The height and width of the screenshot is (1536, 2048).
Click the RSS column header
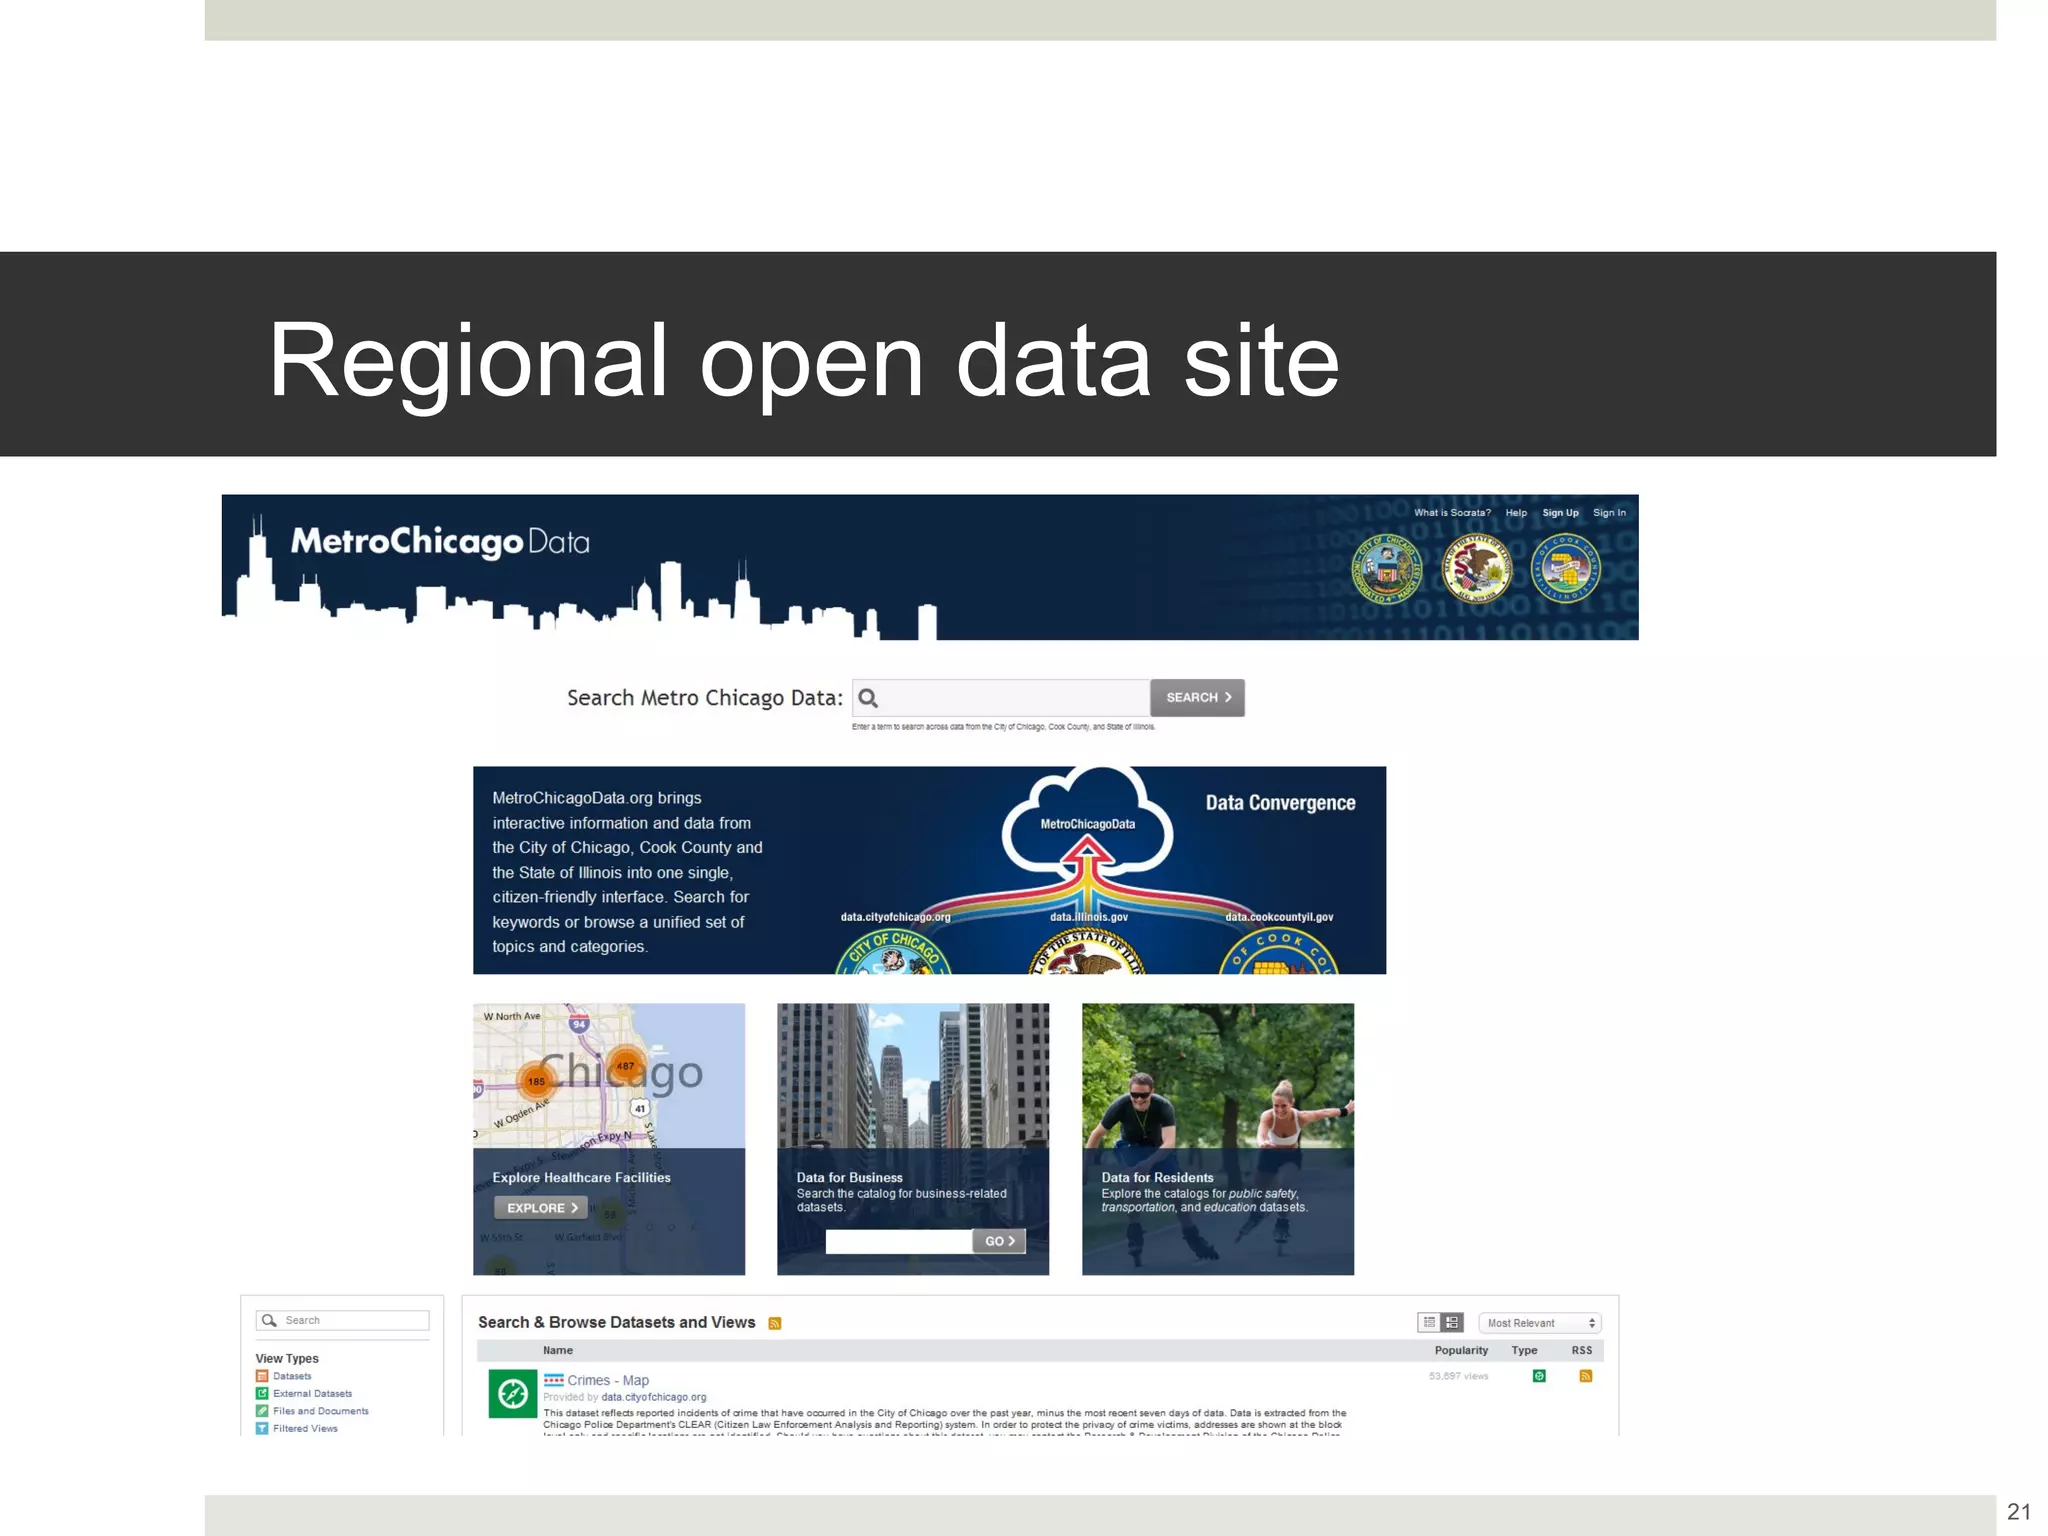[1581, 1350]
